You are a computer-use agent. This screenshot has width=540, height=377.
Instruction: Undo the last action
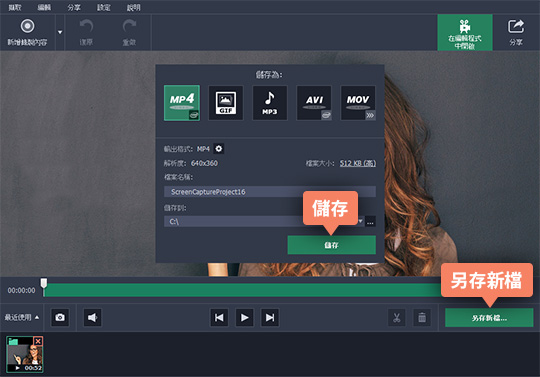click(86, 33)
